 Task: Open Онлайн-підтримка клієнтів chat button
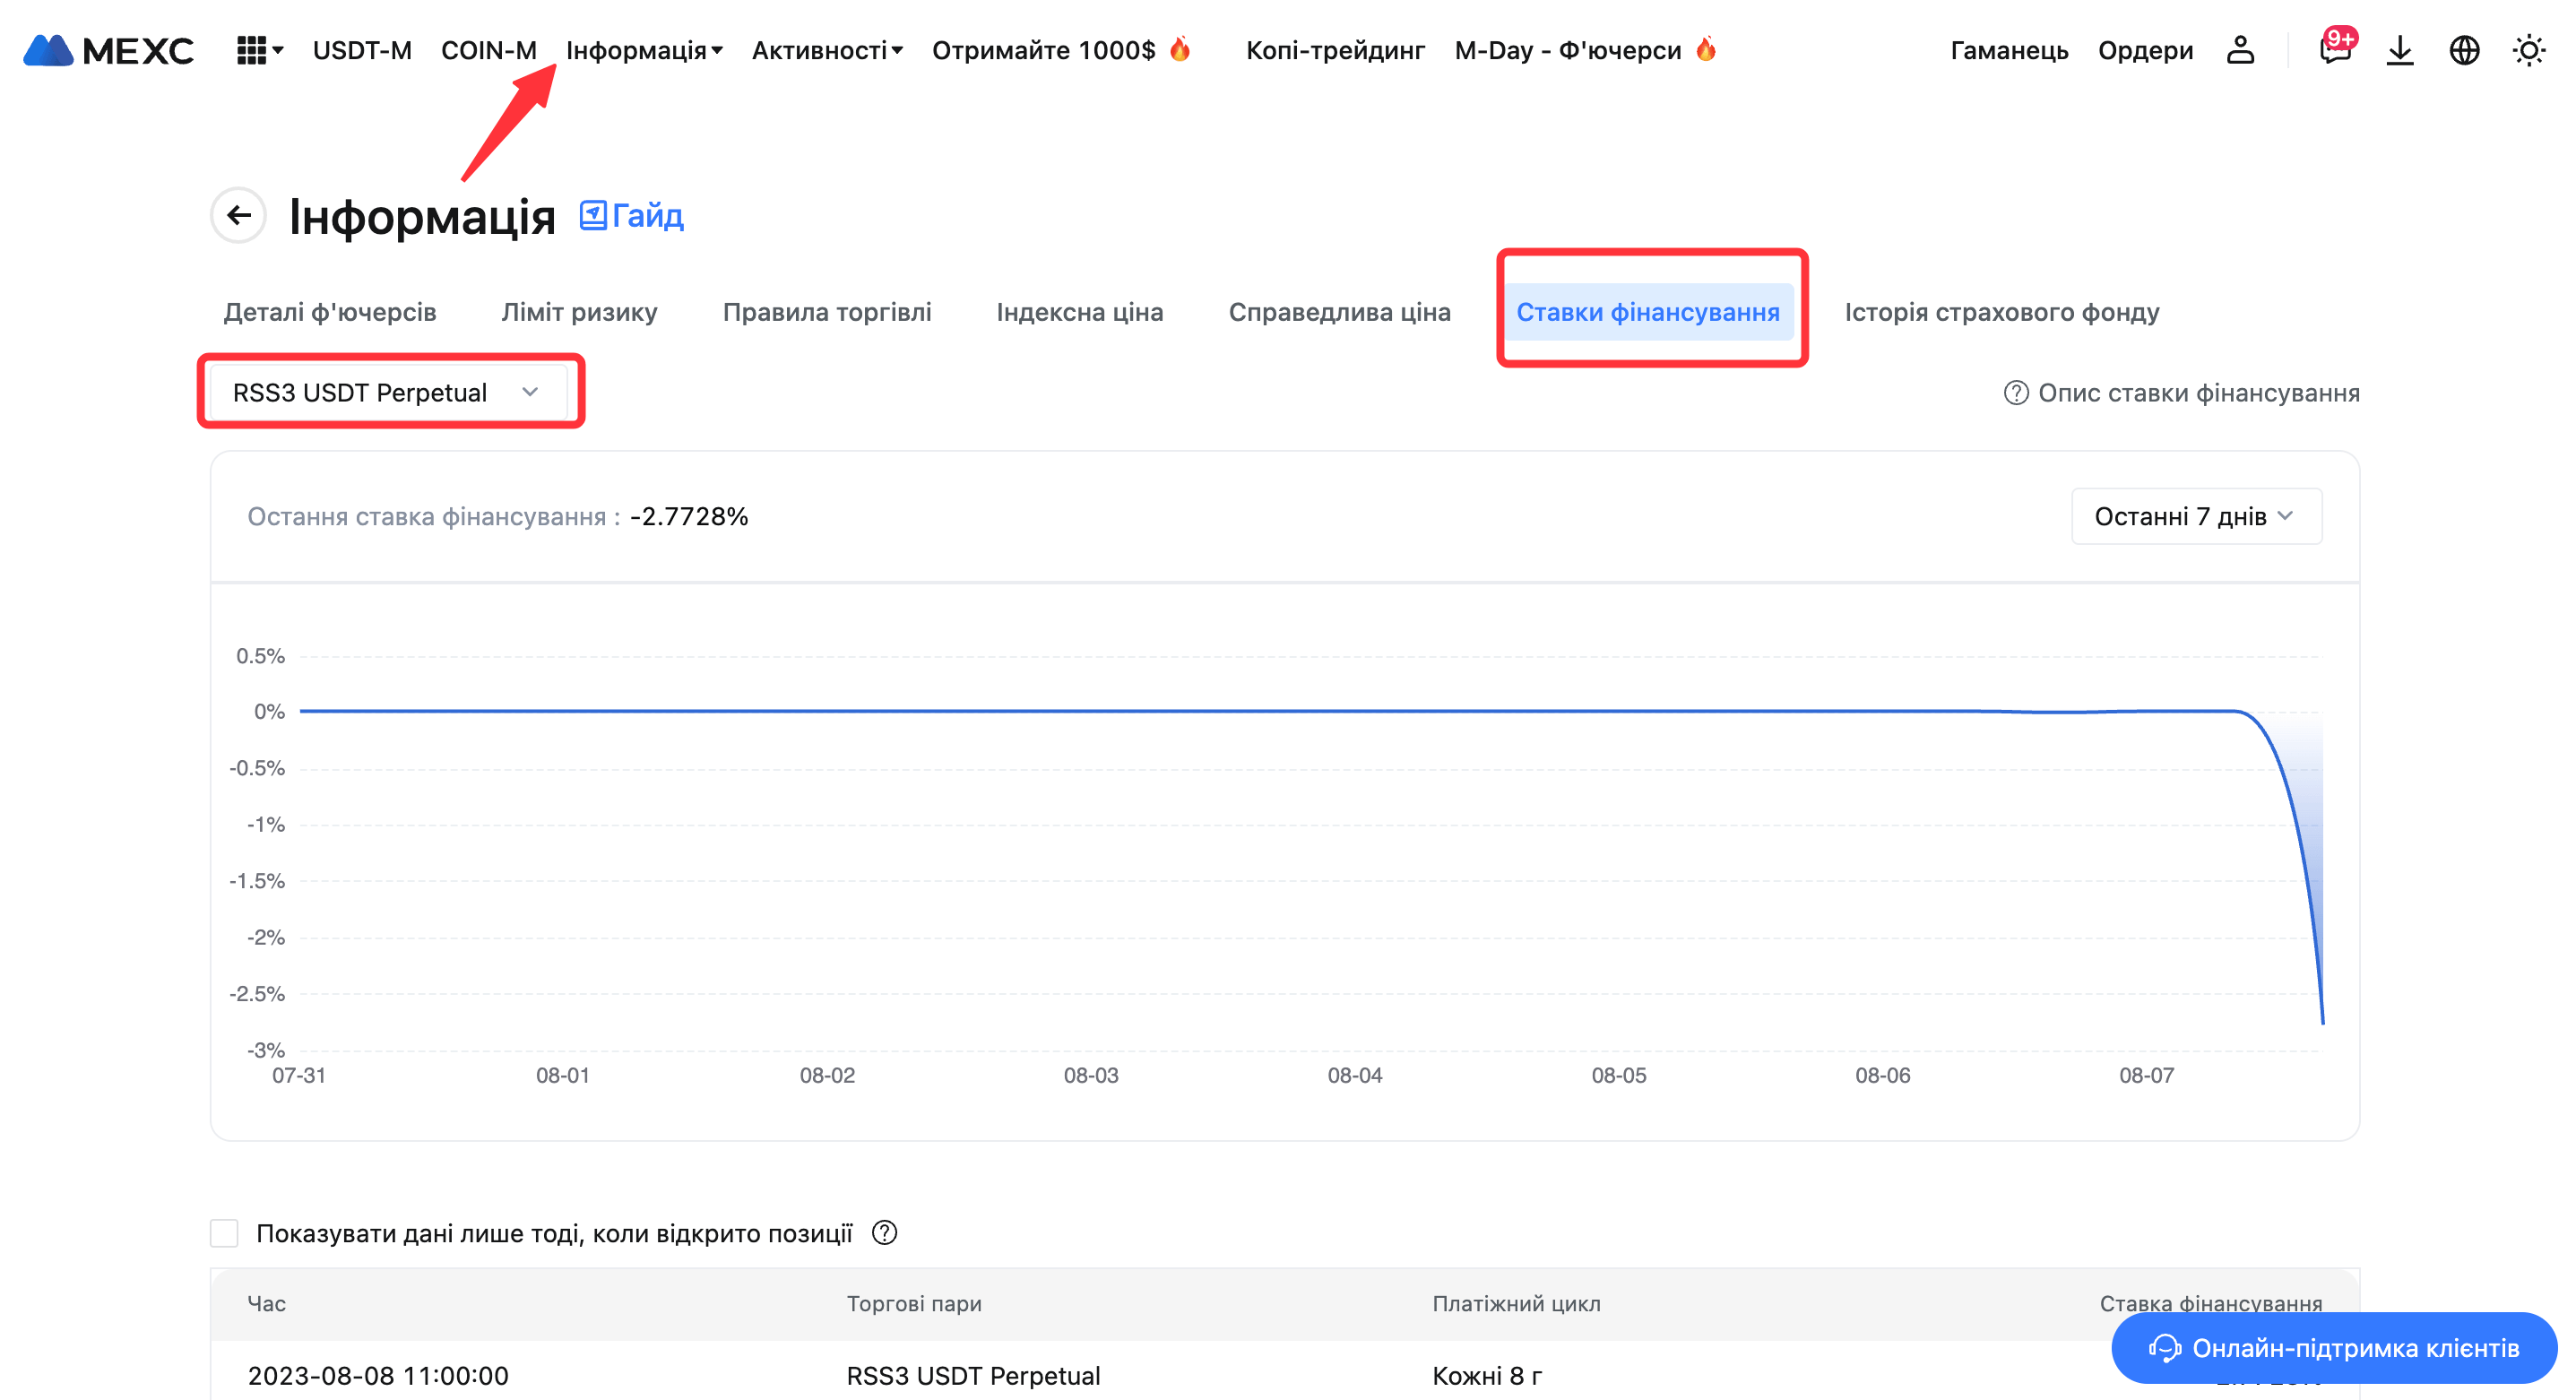(x=2334, y=1348)
